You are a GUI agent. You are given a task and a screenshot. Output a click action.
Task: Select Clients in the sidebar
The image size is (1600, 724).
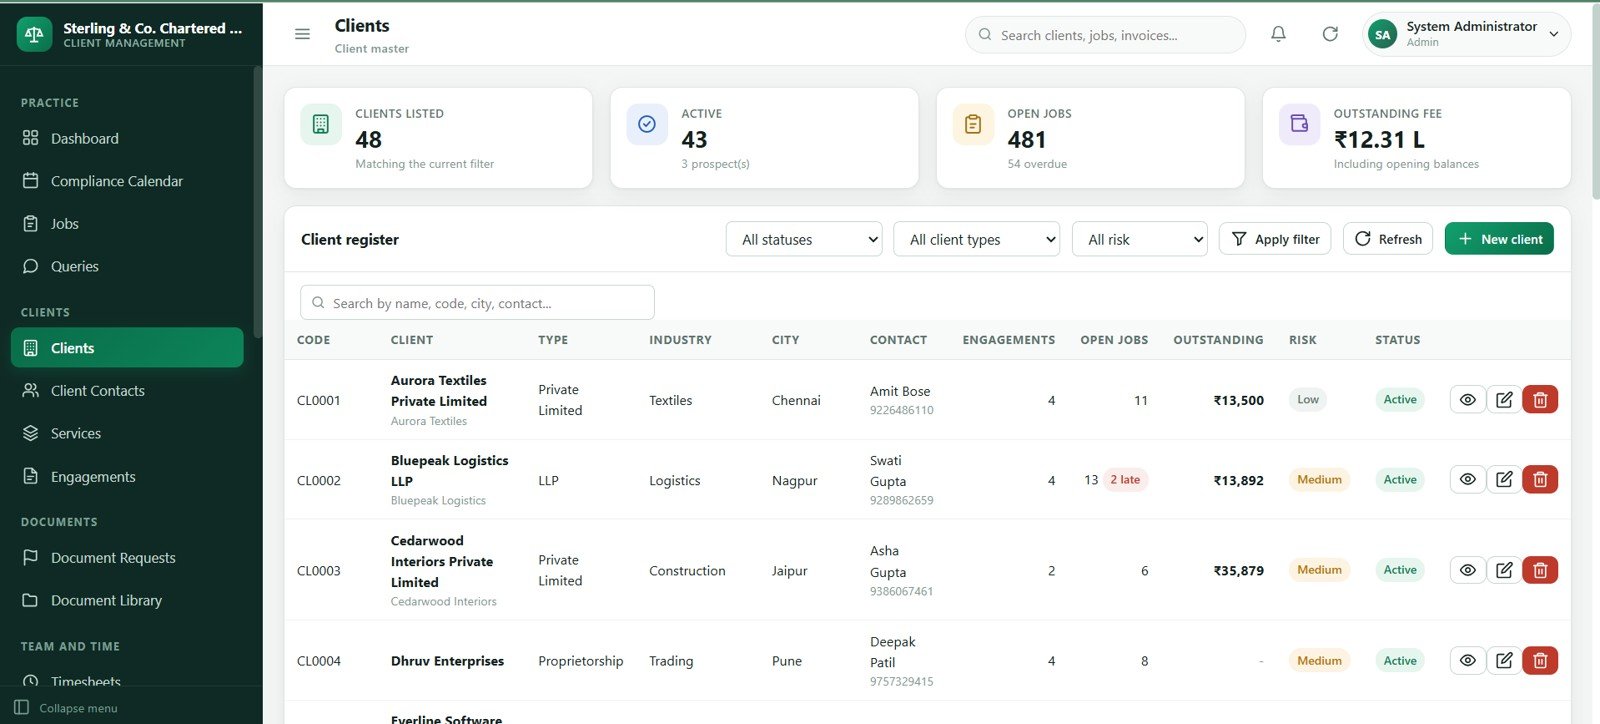(x=127, y=348)
